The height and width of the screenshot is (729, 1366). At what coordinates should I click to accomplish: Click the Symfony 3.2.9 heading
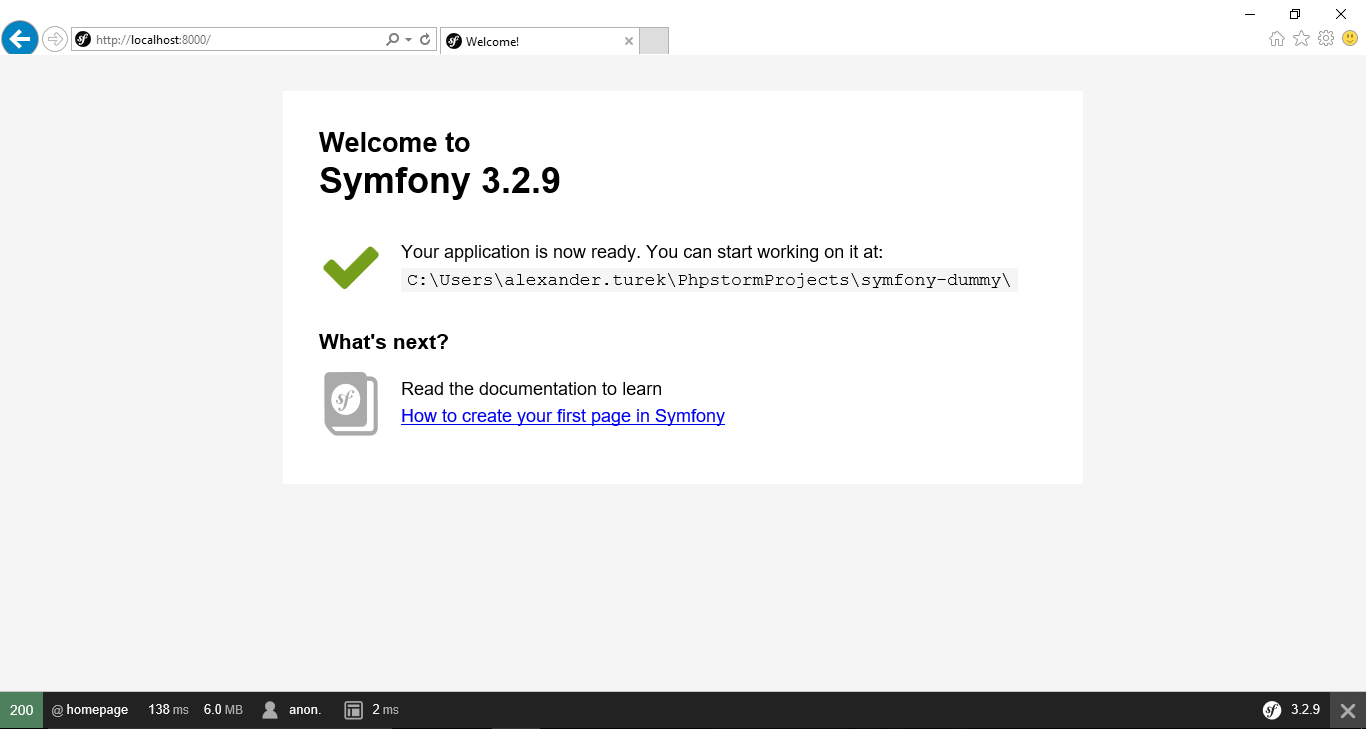coord(440,181)
